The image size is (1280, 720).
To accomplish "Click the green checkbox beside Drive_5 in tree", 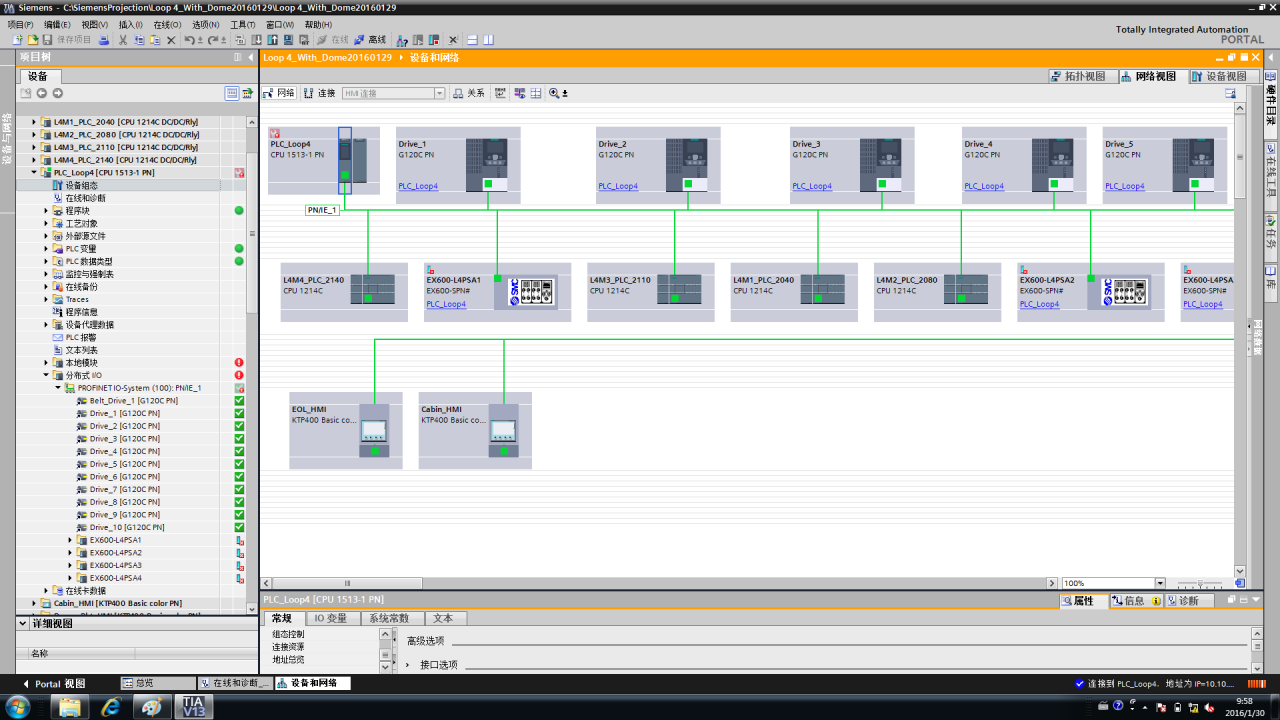I will coord(239,464).
